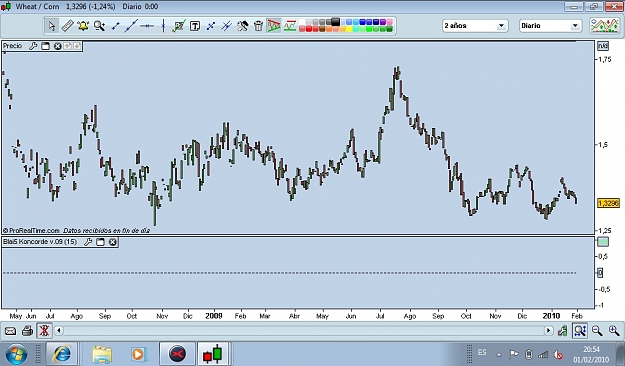Show hidden tray icons arrow
This screenshot has height=366, width=625.
tap(499, 354)
